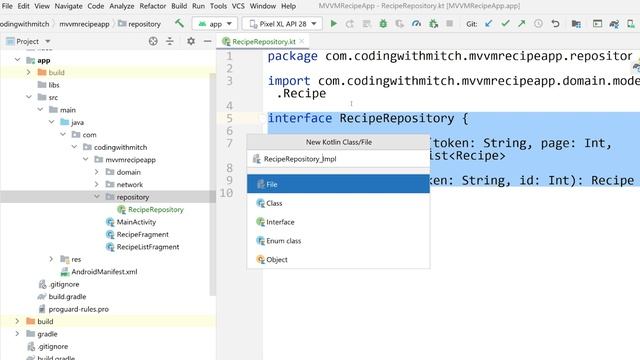Select RecipeListFragment in project tree
This screenshot has height=360, width=640.
[147, 247]
